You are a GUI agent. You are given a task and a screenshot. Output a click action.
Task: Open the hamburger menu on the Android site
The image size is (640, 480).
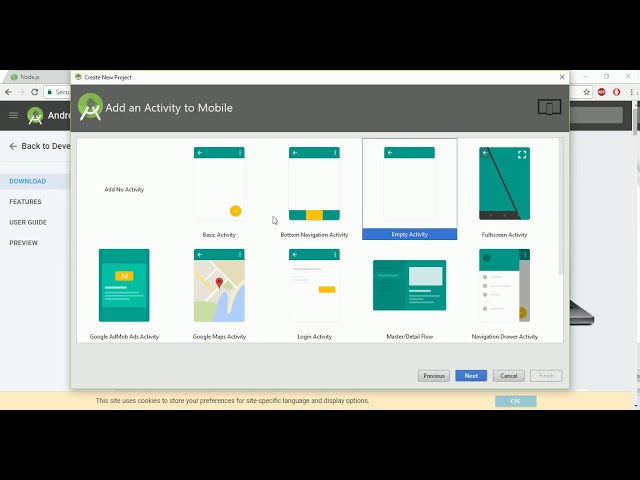point(13,115)
